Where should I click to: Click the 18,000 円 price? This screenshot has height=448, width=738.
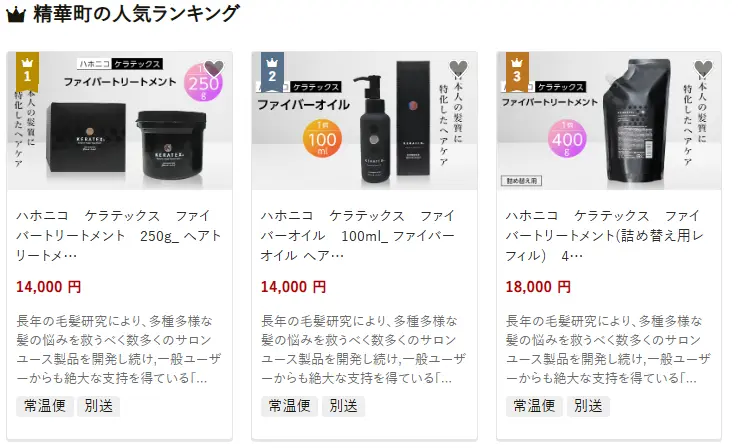[x=538, y=287]
